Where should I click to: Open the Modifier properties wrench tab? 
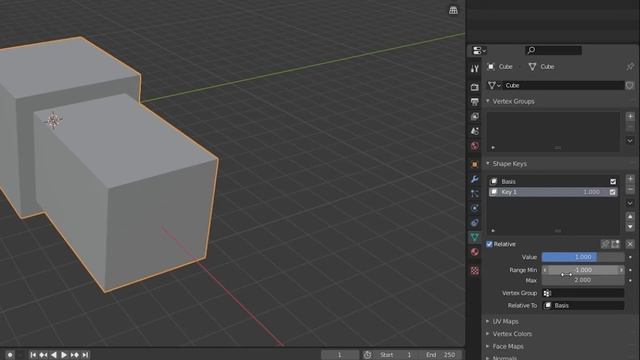click(x=474, y=179)
